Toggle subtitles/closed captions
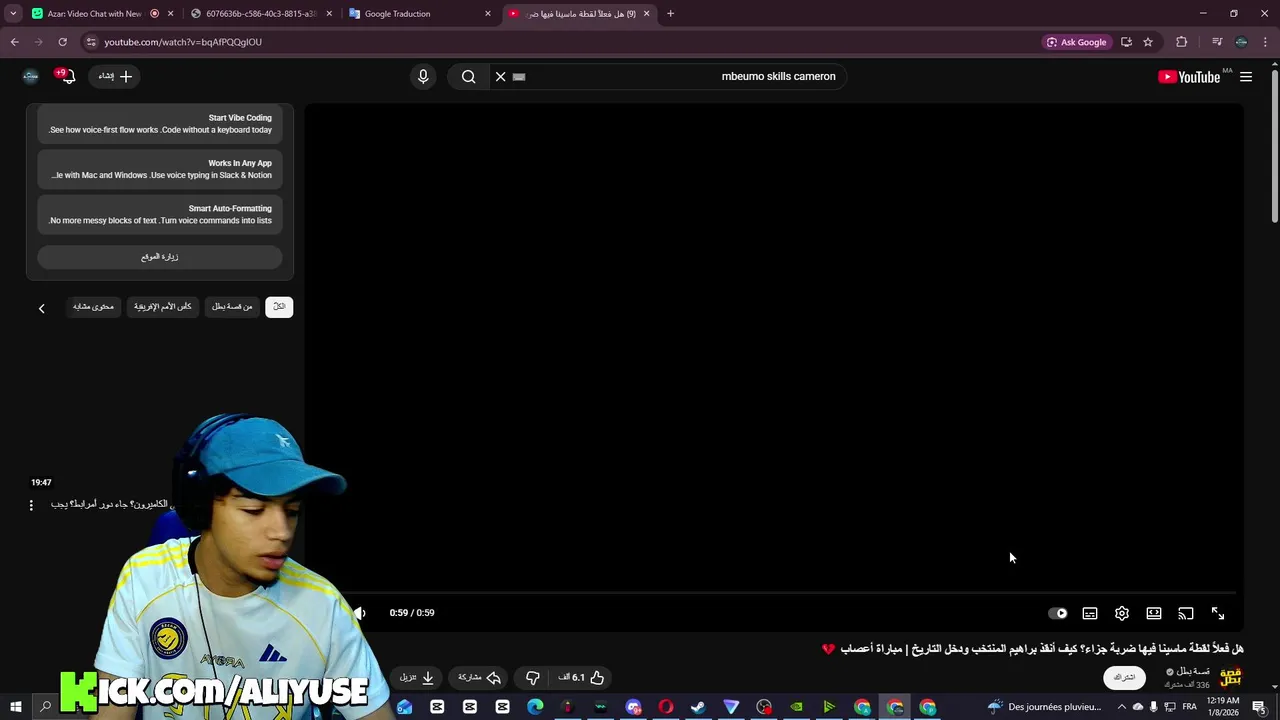The width and height of the screenshot is (1280, 720). pos(1090,613)
